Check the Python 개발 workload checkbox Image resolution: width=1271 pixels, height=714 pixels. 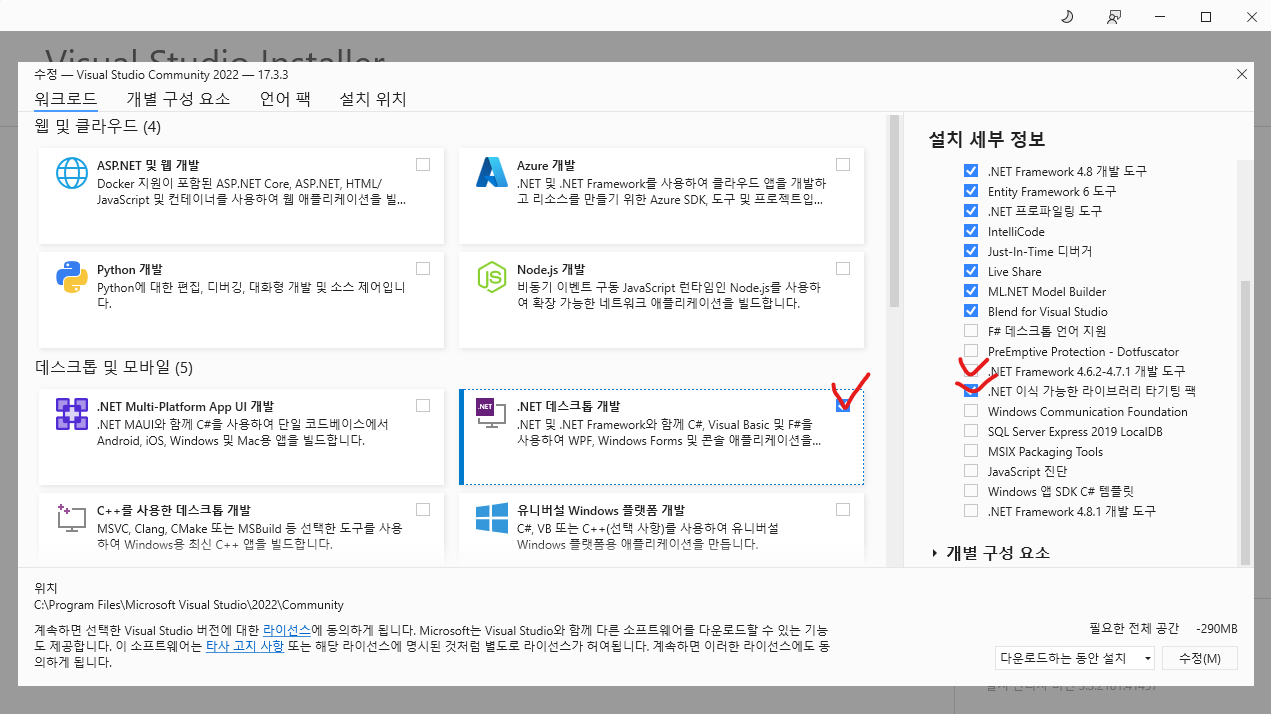tap(423, 268)
